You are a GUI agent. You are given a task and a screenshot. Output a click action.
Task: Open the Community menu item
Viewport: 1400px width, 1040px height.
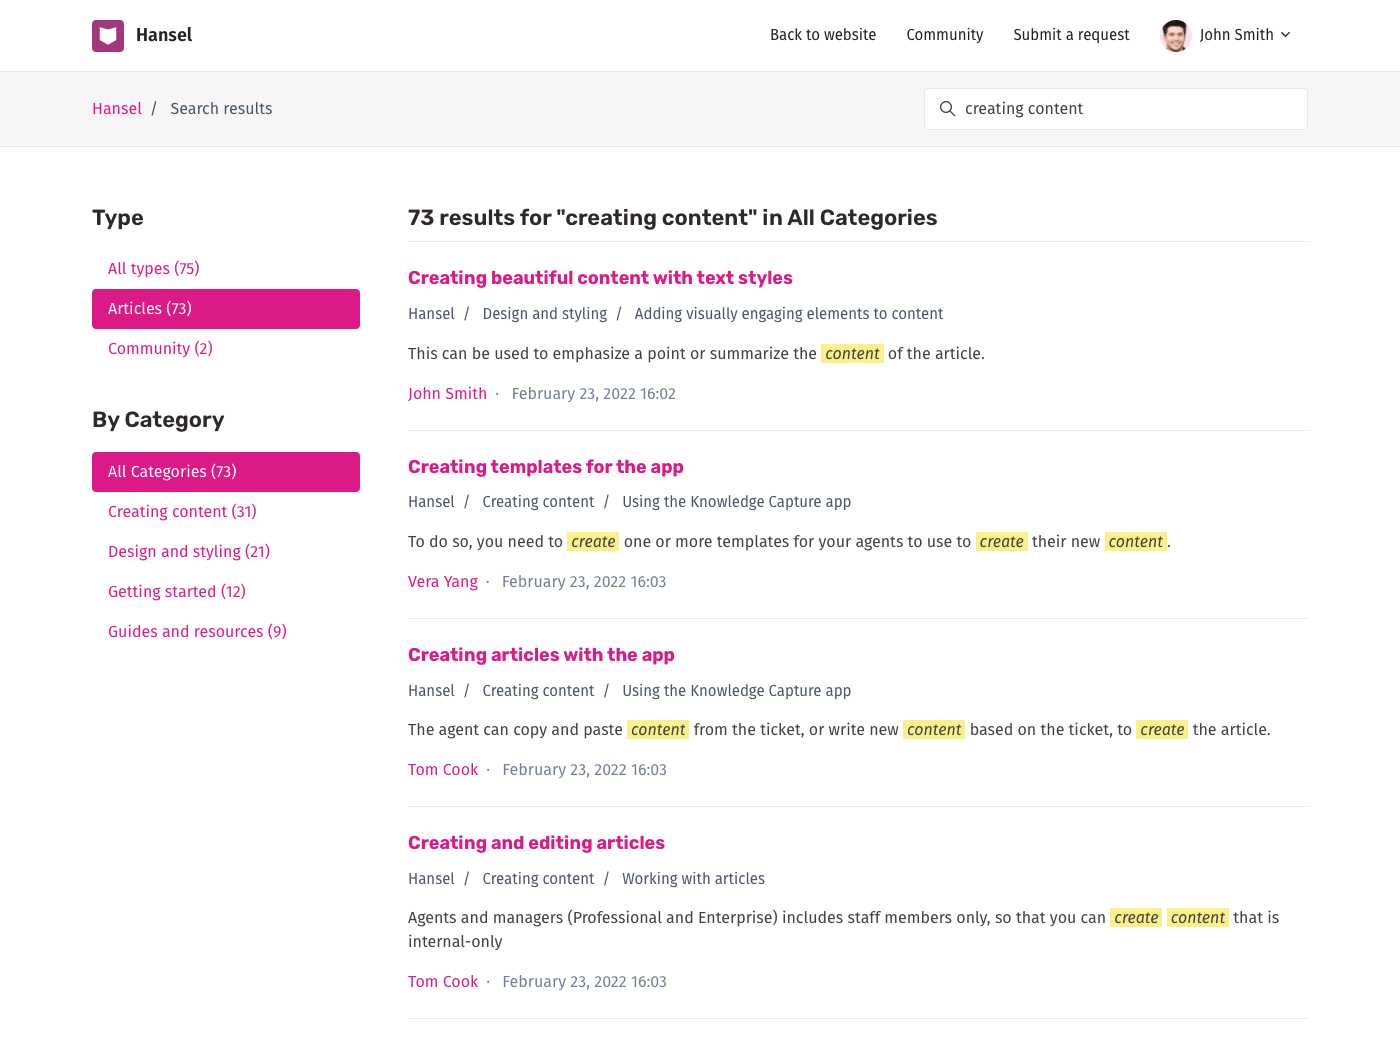coord(944,35)
